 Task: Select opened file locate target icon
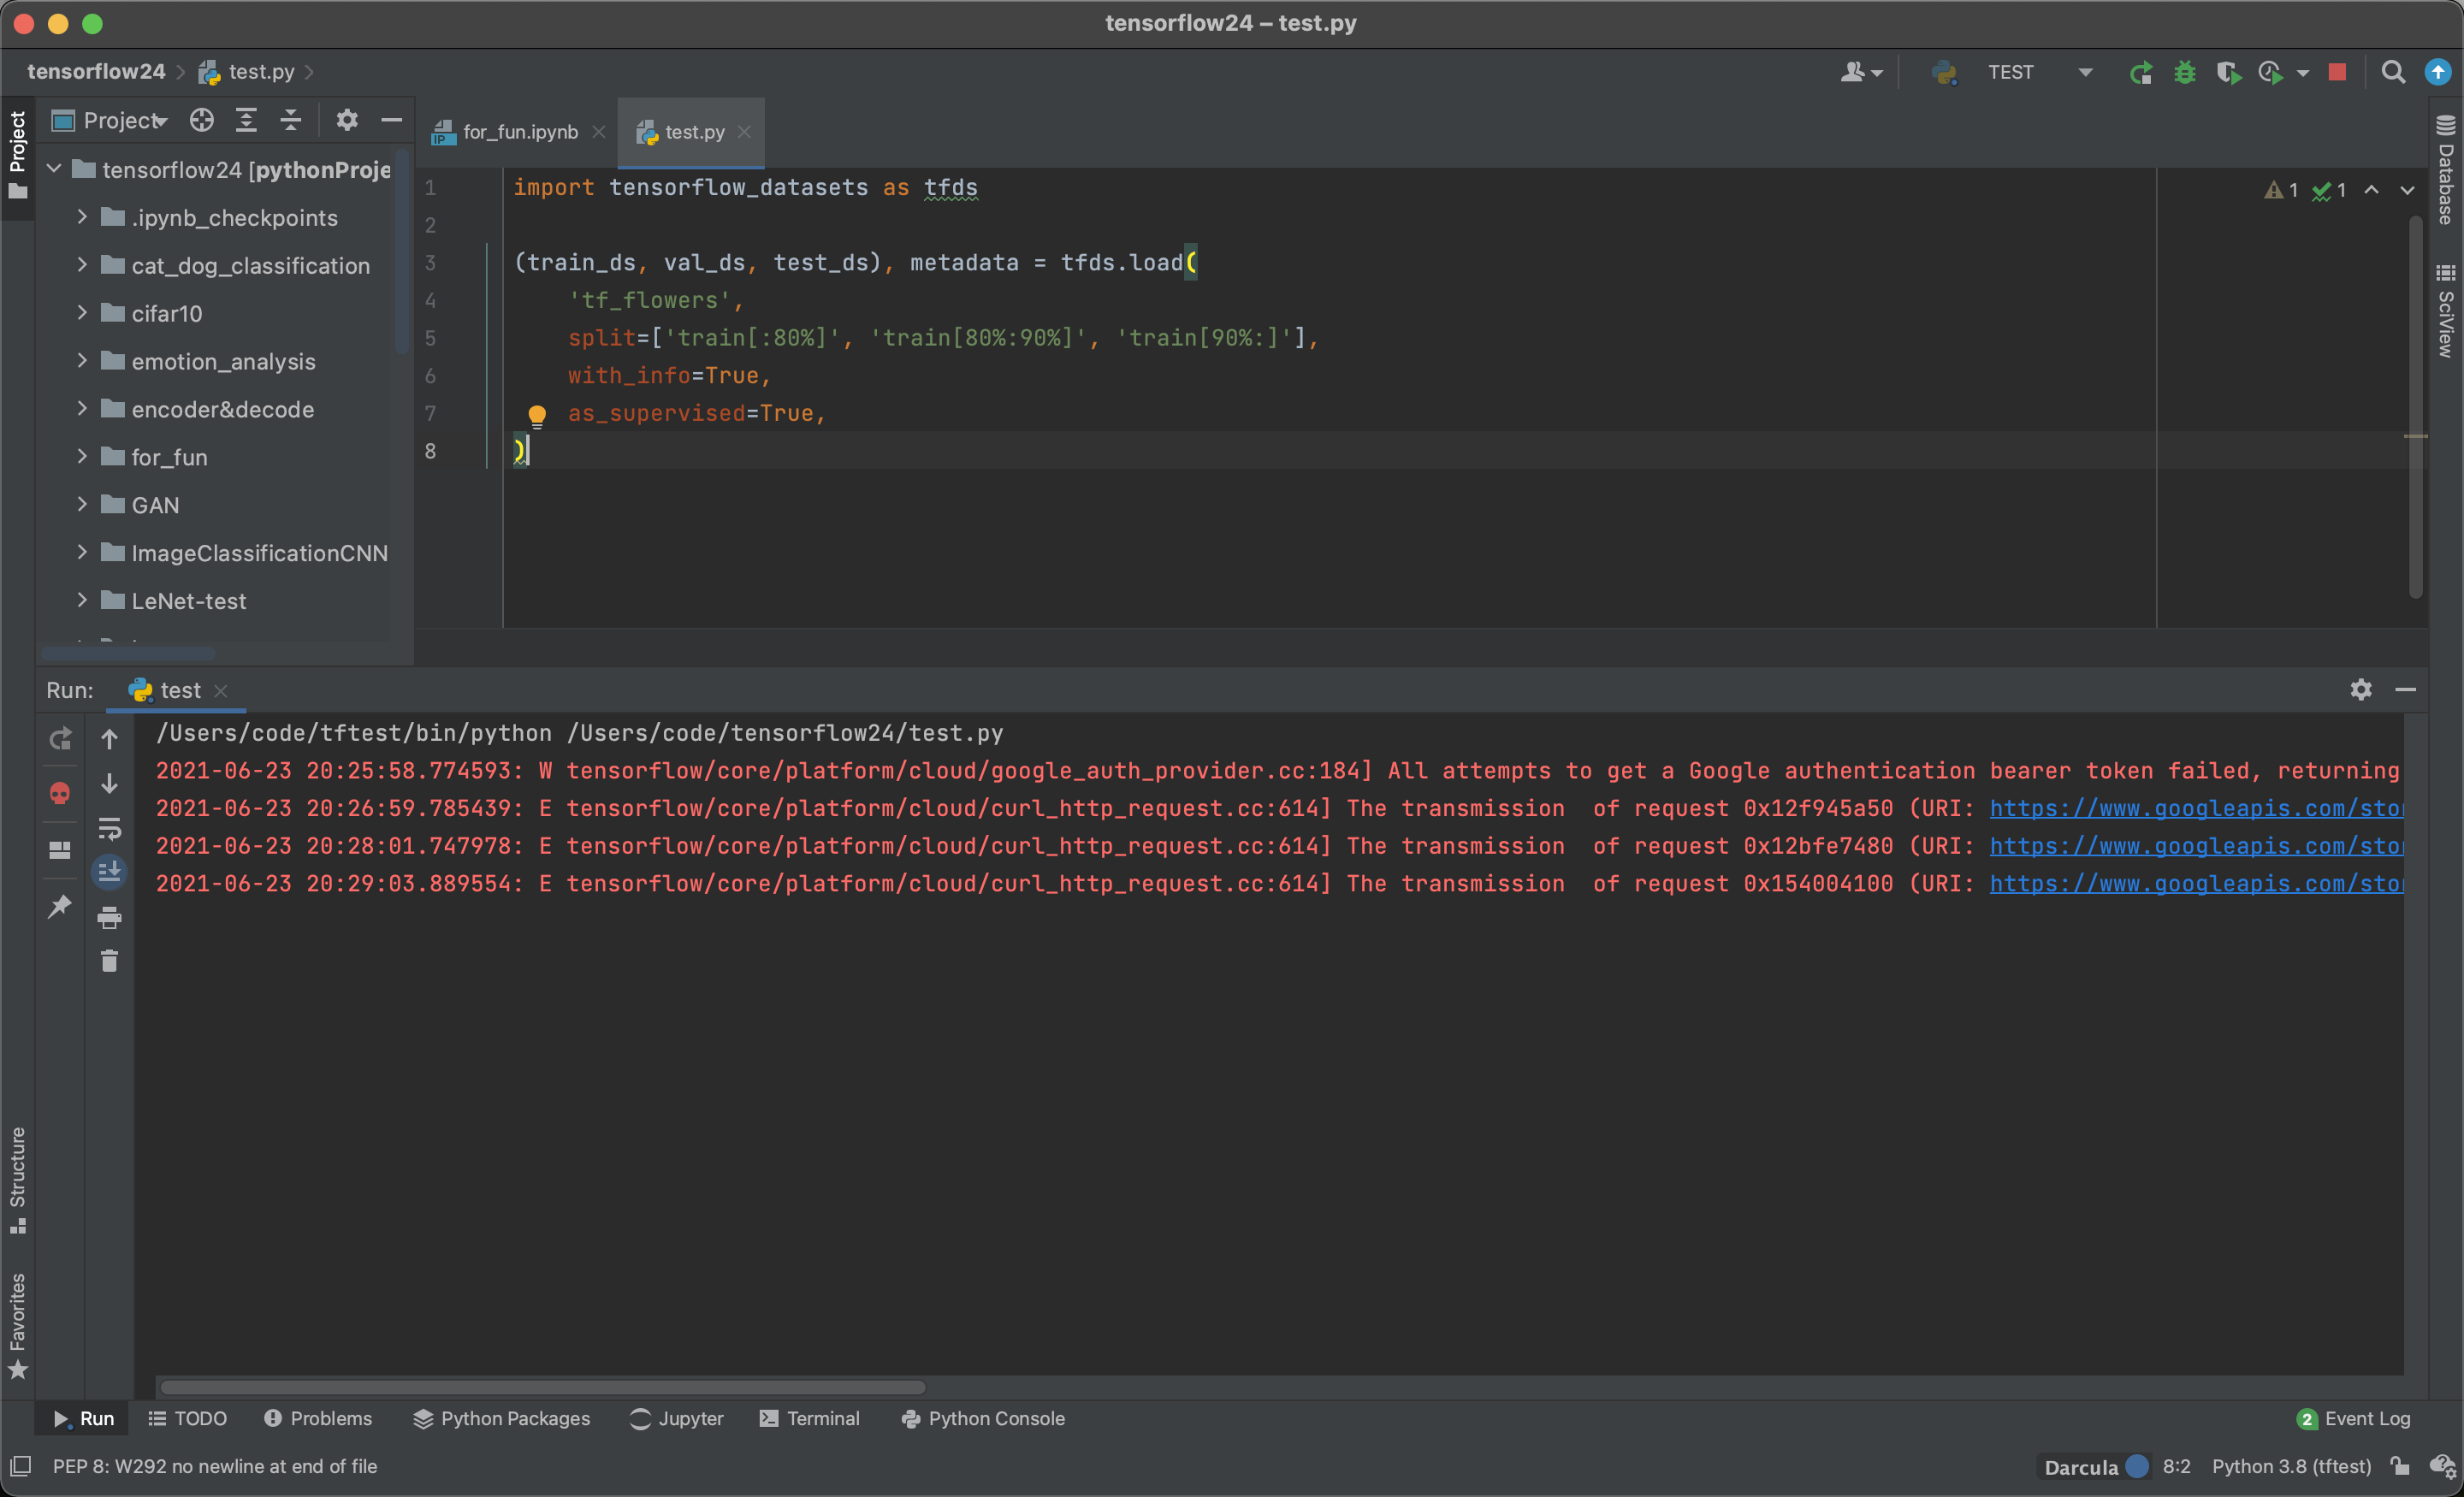(x=202, y=121)
